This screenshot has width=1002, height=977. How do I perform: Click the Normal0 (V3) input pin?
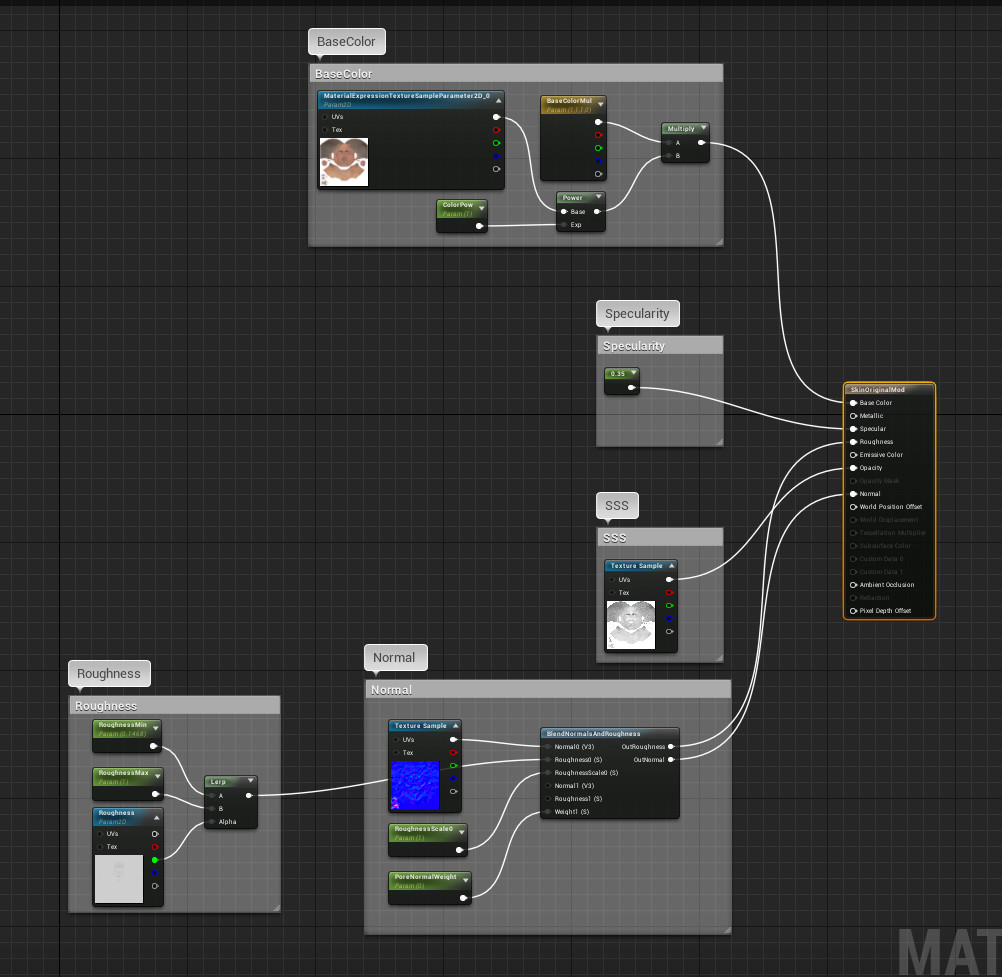click(x=548, y=746)
